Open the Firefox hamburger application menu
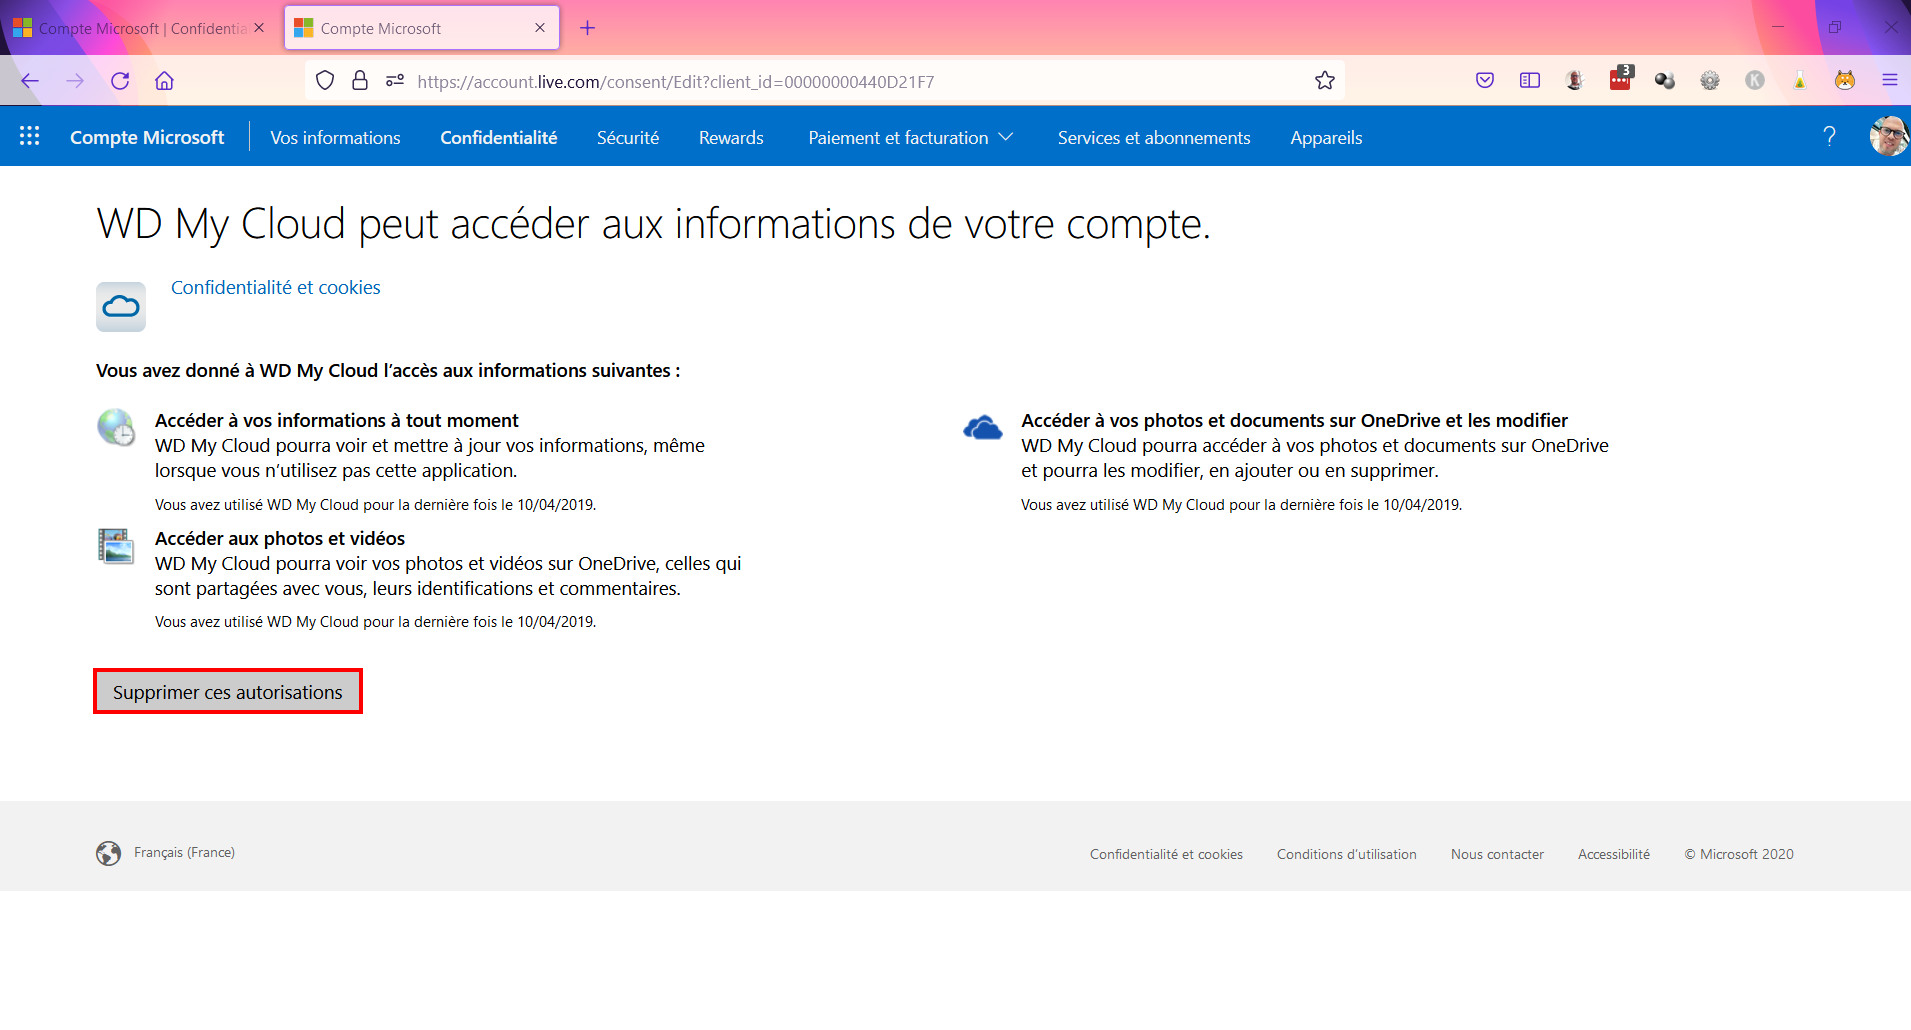Image resolution: width=1911 pixels, height=1030 pixels. tap(1890, 81)
